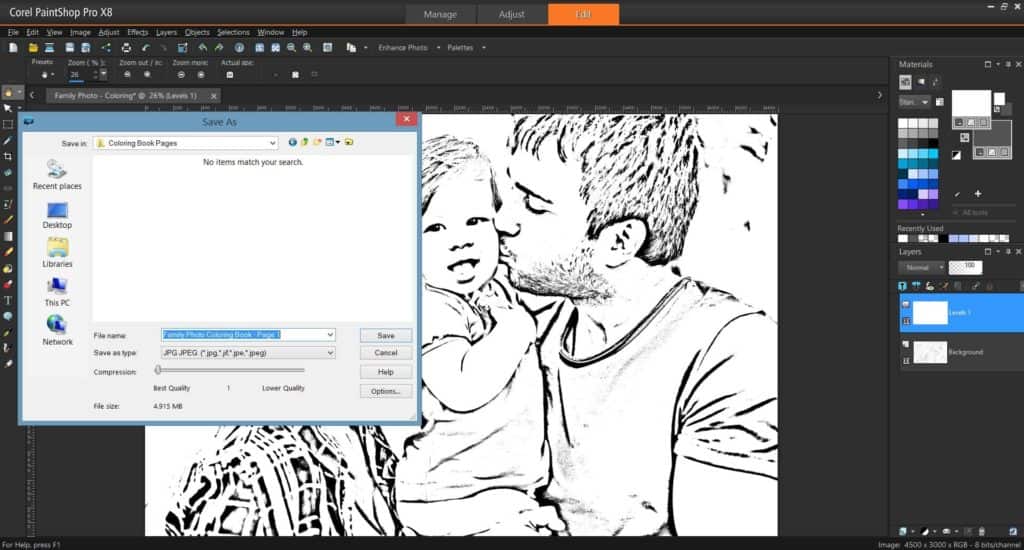Image resolution: width=1024 pixels, height=550 pixels.
Task: Open the layer blend mode Normal dropdown
Action: (920, 268)
